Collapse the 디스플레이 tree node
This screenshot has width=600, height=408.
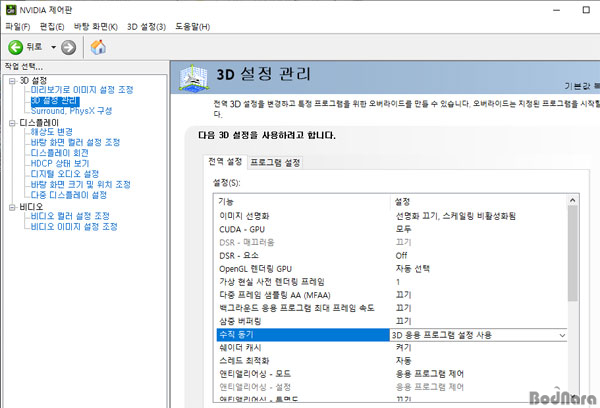point(12,123)
